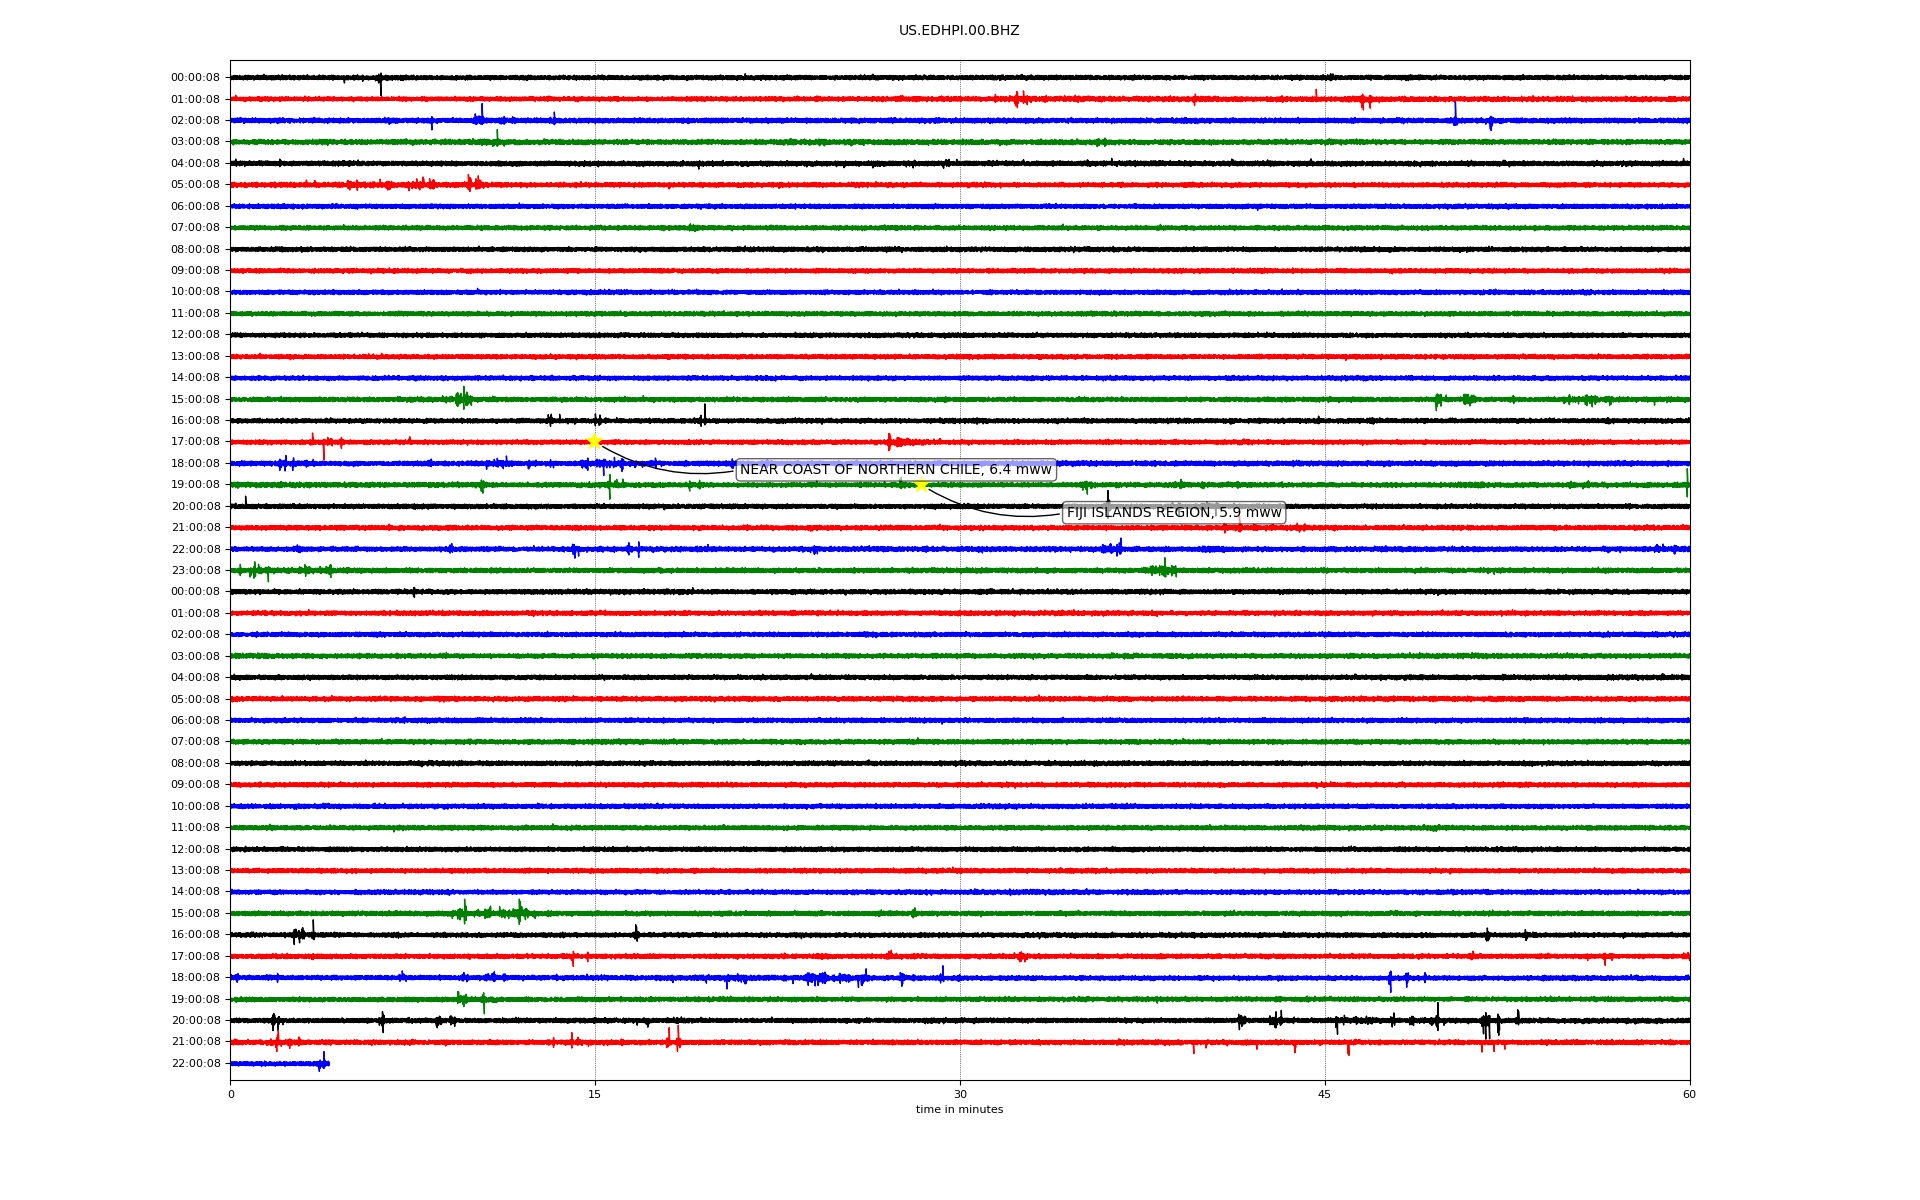Click the 30 tick label on the time axis
1920x1200 pixels.
click(x=960, y=1094)
